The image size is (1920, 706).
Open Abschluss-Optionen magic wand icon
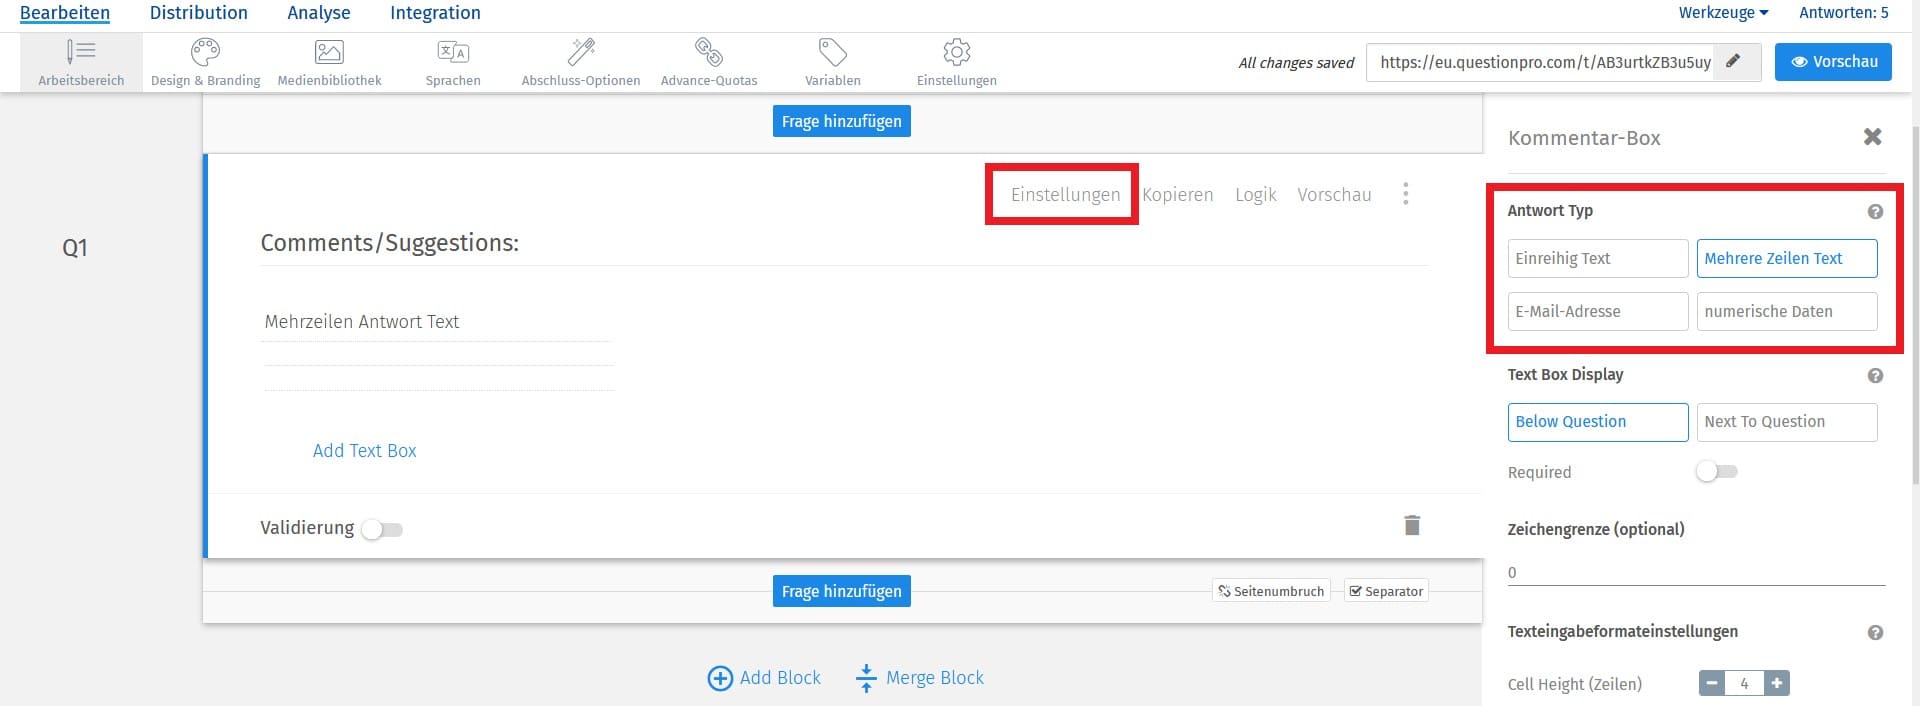[581, 51]
